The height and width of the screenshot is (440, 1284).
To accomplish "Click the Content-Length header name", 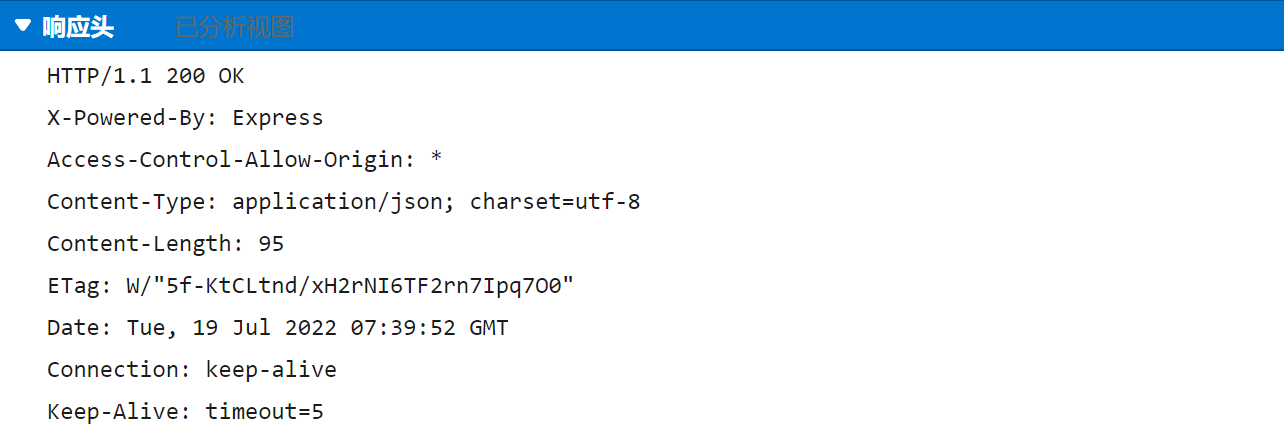I will [x=139, y=244].
